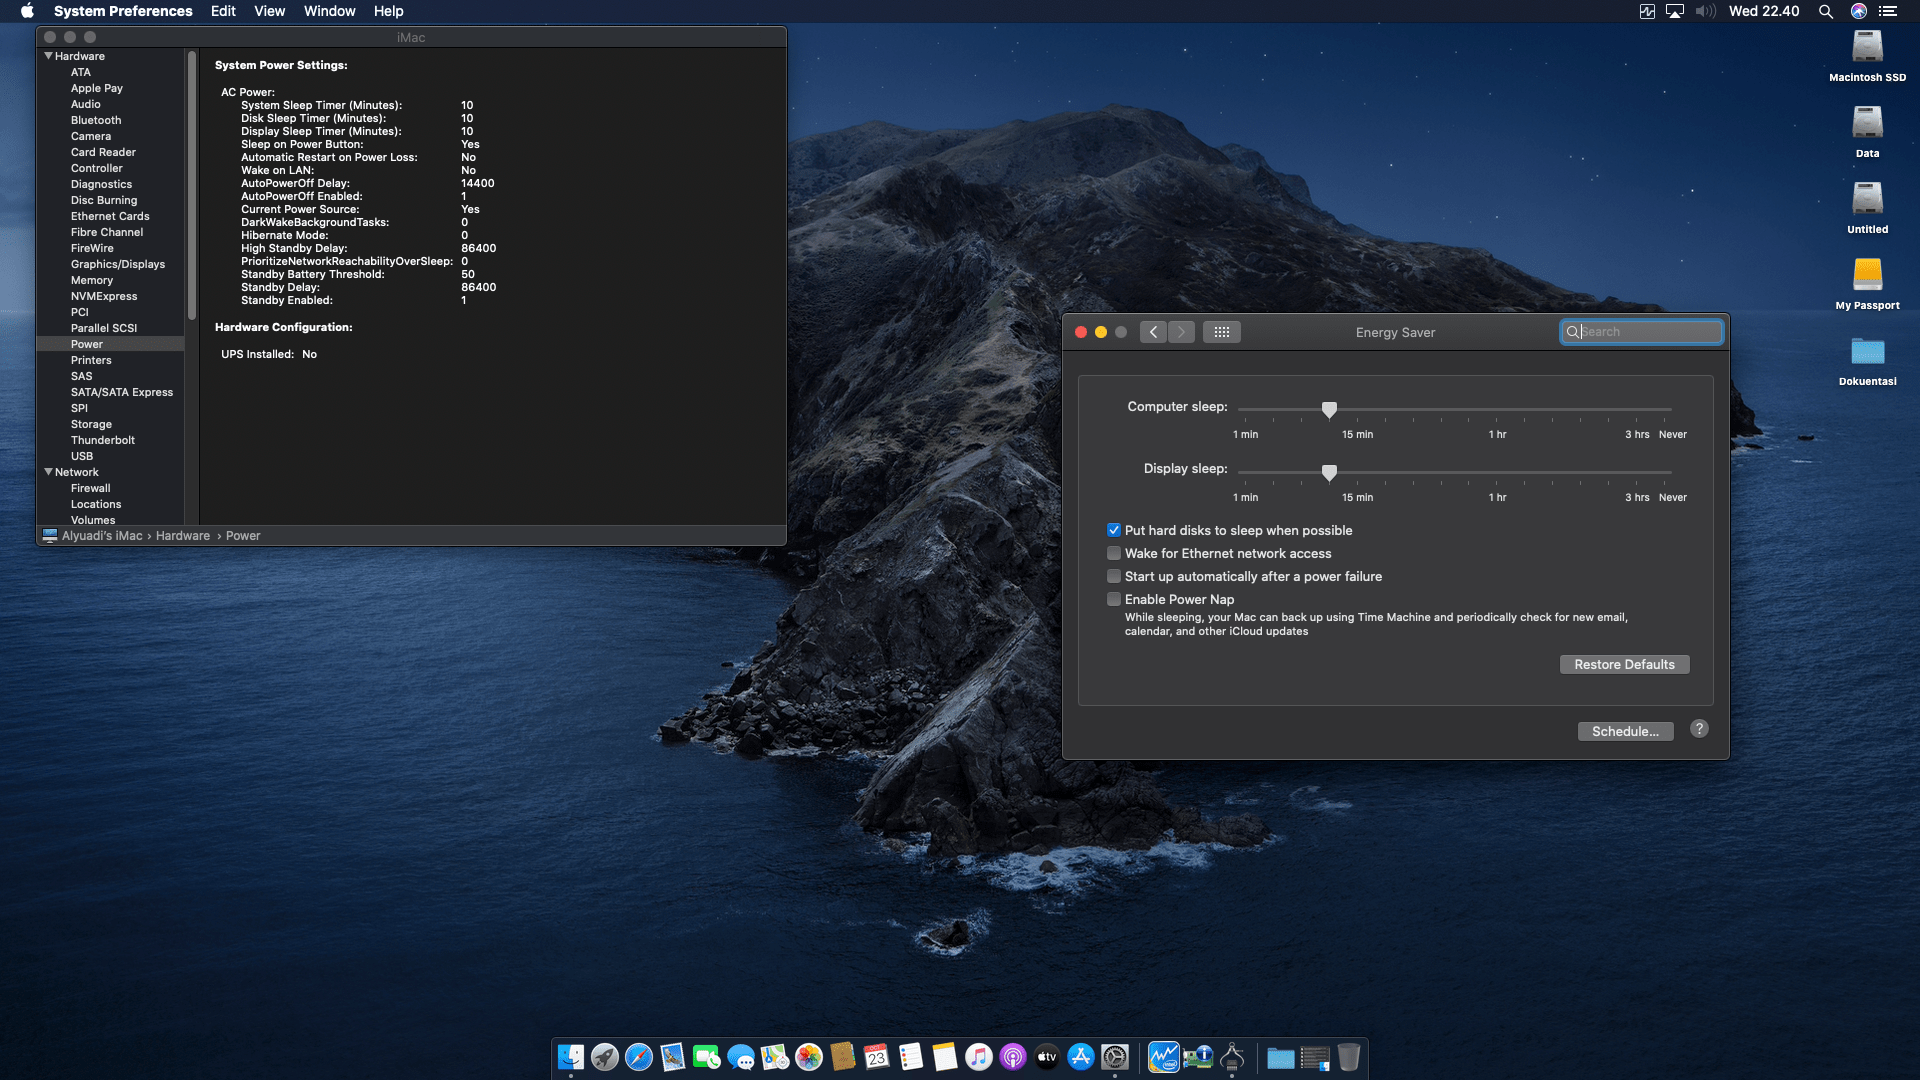Click the Energy Saver help question mark icon
The width and height of the screenshot is (1920, 1080).
point(1698,729)
